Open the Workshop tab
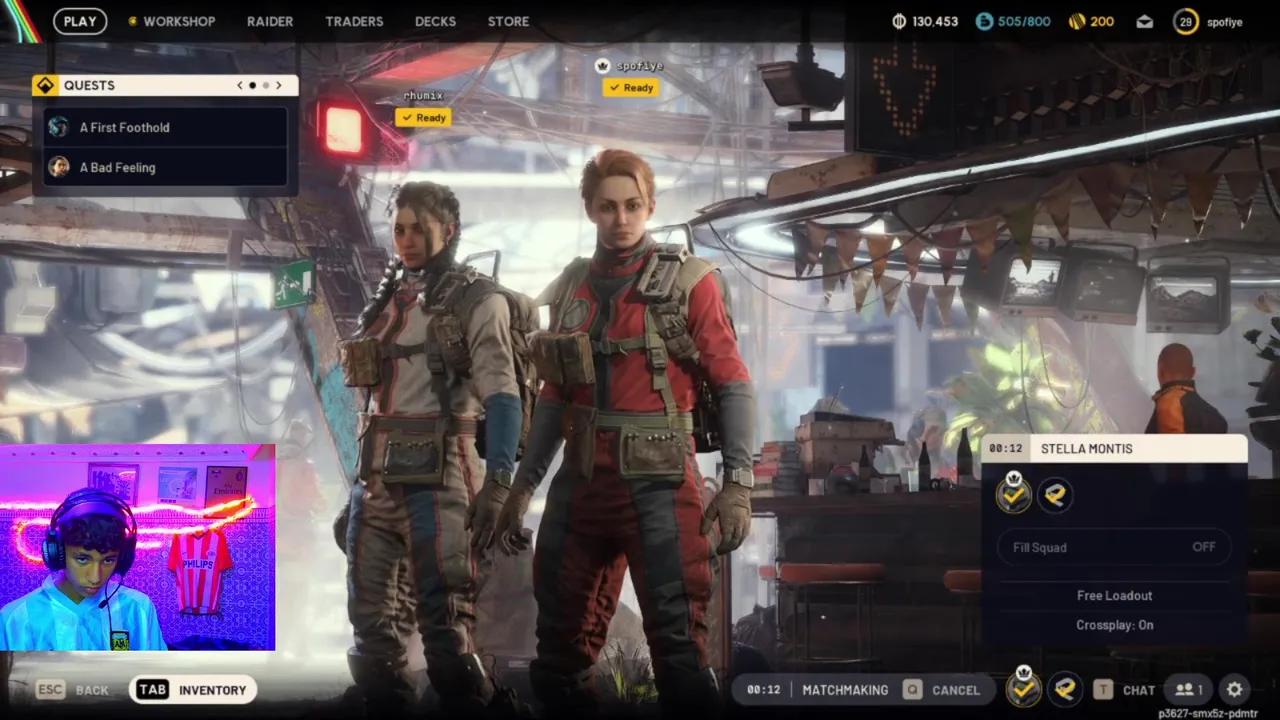Image resolution: width=1280 pixels, height=720 pixels. point(171,21)
